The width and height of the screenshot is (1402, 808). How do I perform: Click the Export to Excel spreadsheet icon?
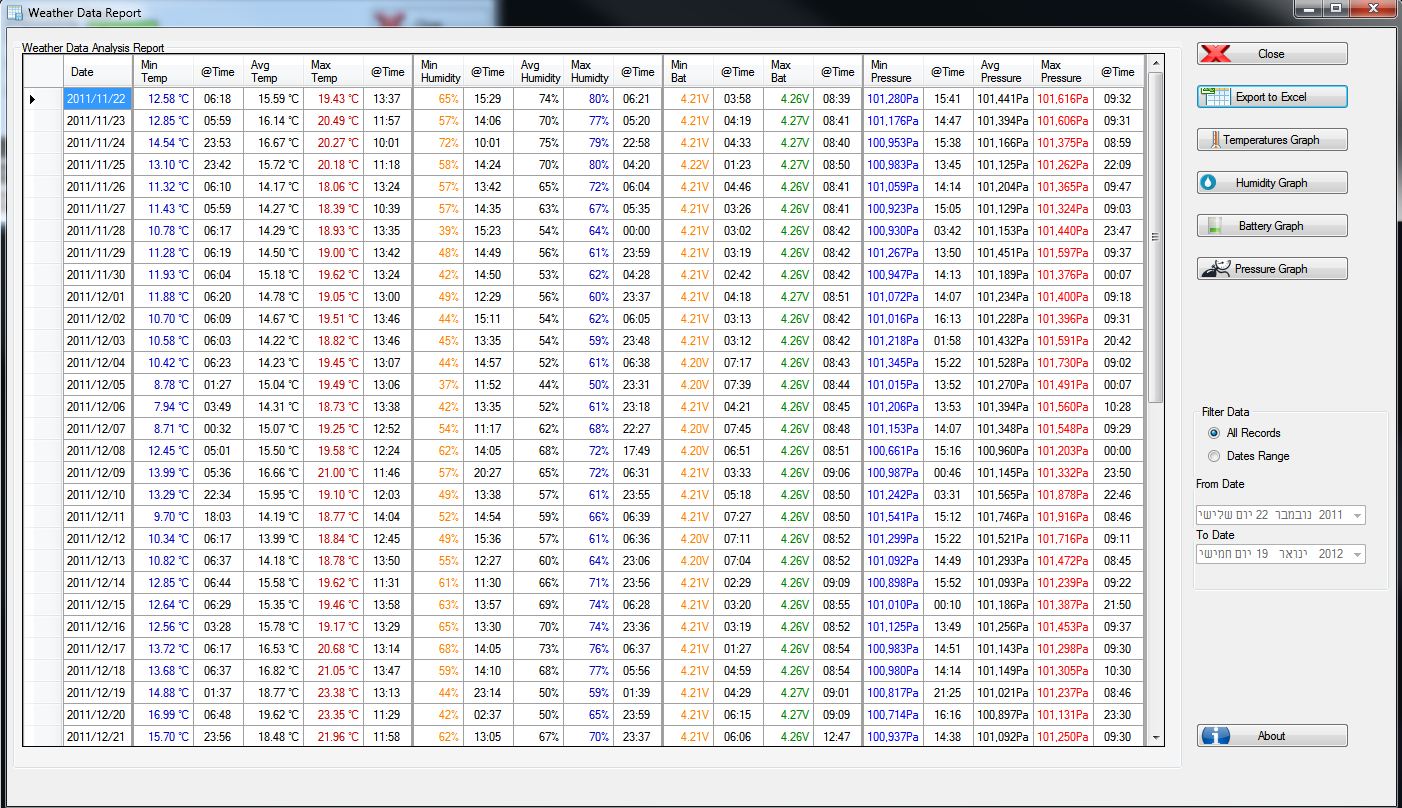click(x=1216, y=96)
